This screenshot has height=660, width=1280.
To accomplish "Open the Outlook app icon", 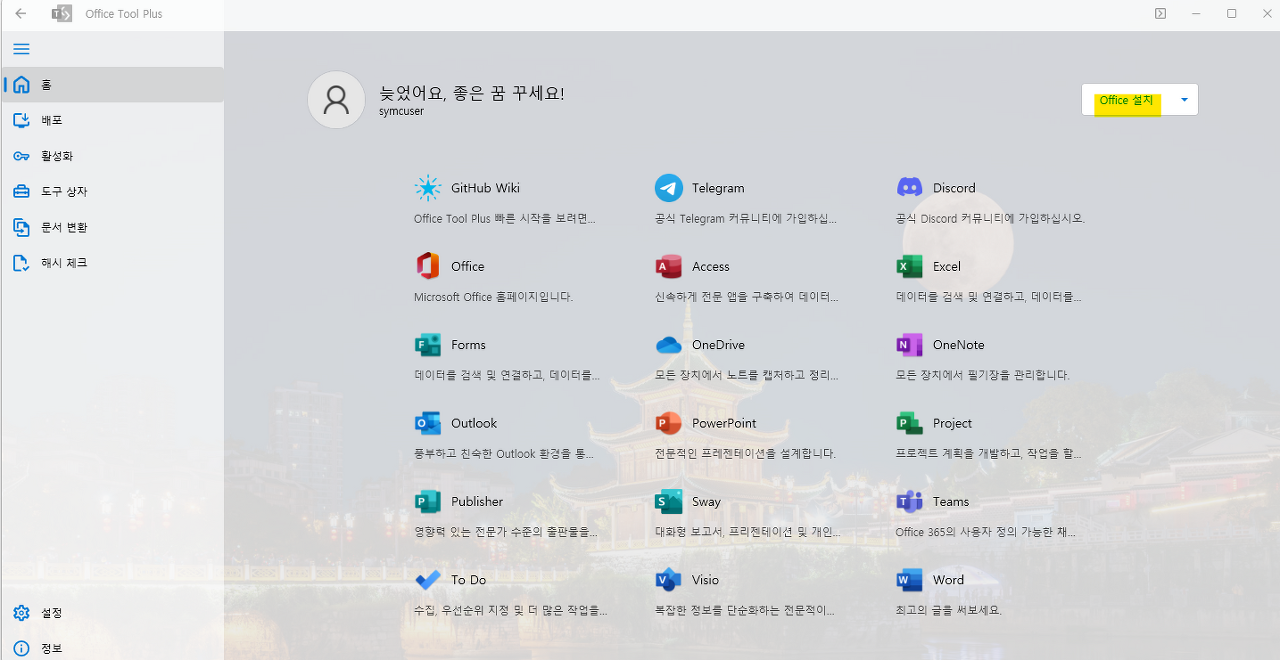I will click(x=428, y=423).
